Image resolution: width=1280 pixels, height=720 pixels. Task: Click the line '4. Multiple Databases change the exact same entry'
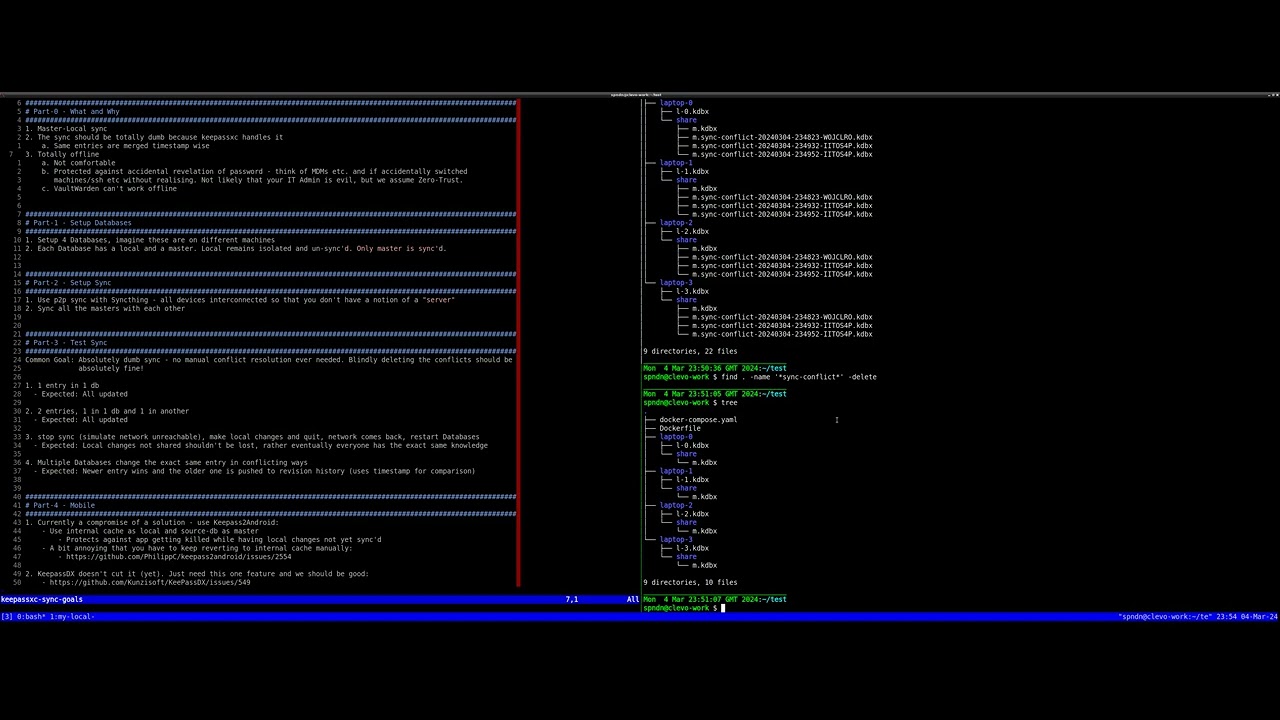(x=166, y=463)
